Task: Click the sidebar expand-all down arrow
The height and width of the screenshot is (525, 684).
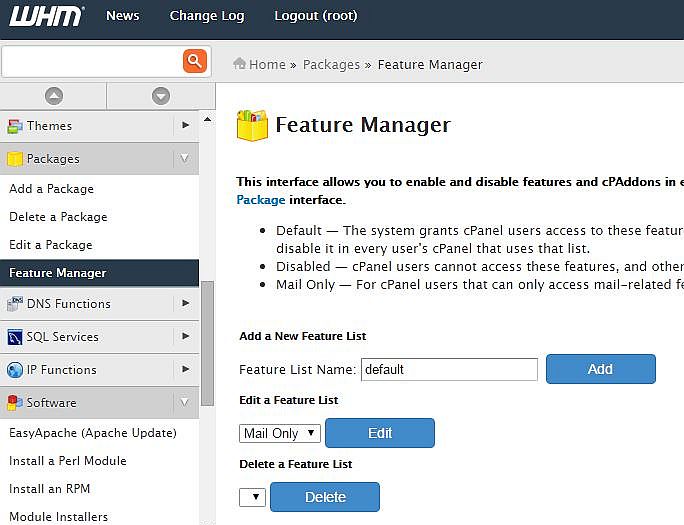Action: tap(161, 96)
